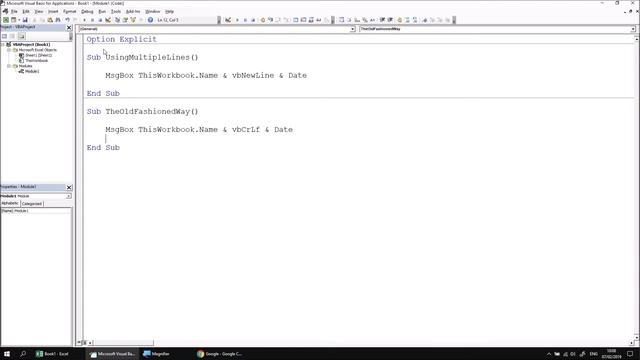640x360 pixels.
Task: Select Module1 in project tree
Action: click(x=32, y=71)
